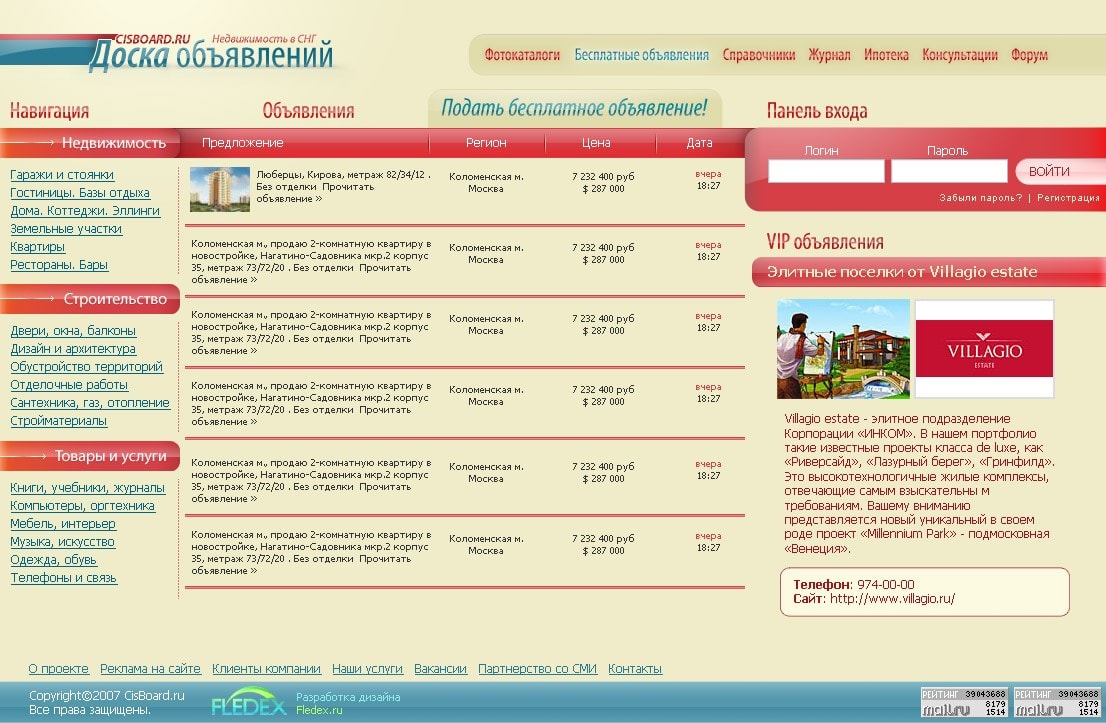
Task: Click the Забыли пароль? link
Action: [x=980, y=198]
